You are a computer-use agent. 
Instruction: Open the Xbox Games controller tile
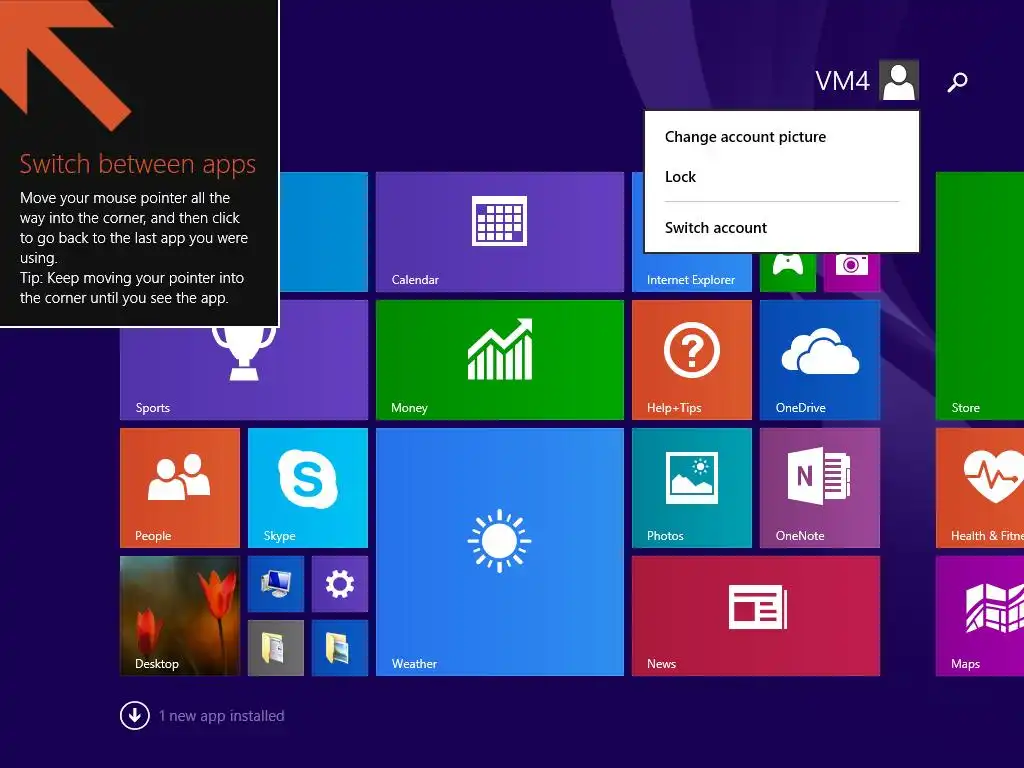788,272
